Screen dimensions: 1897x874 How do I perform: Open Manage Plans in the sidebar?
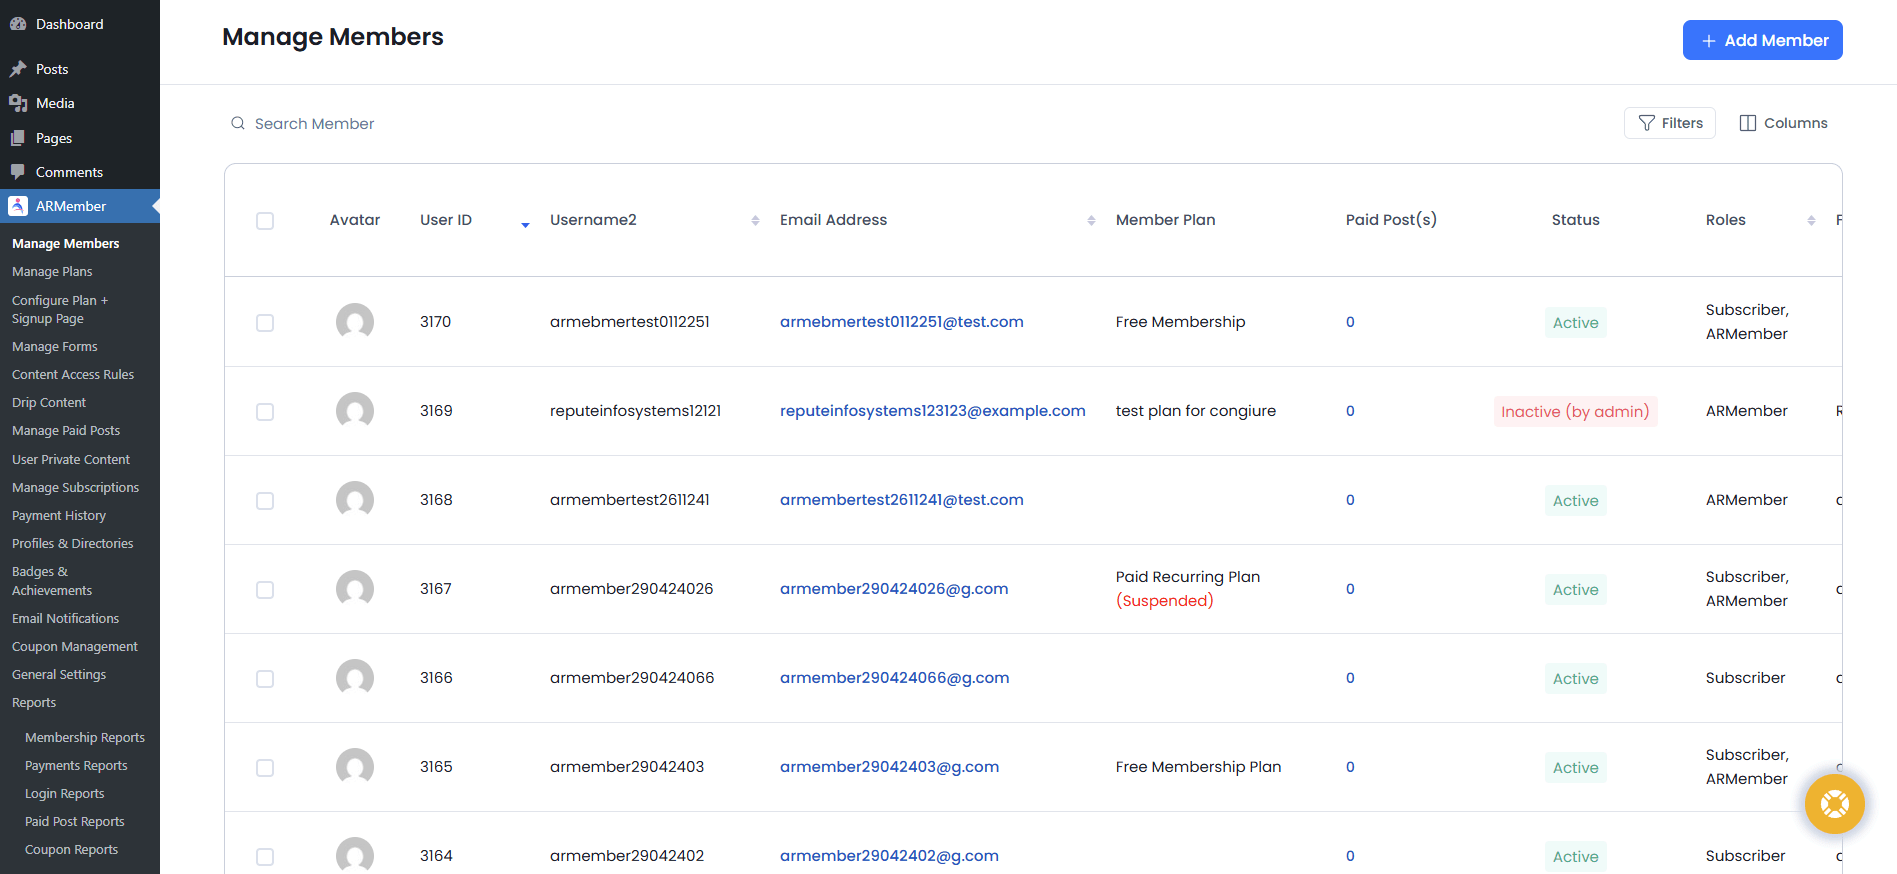pyautogui.click(x=52, y=272)
